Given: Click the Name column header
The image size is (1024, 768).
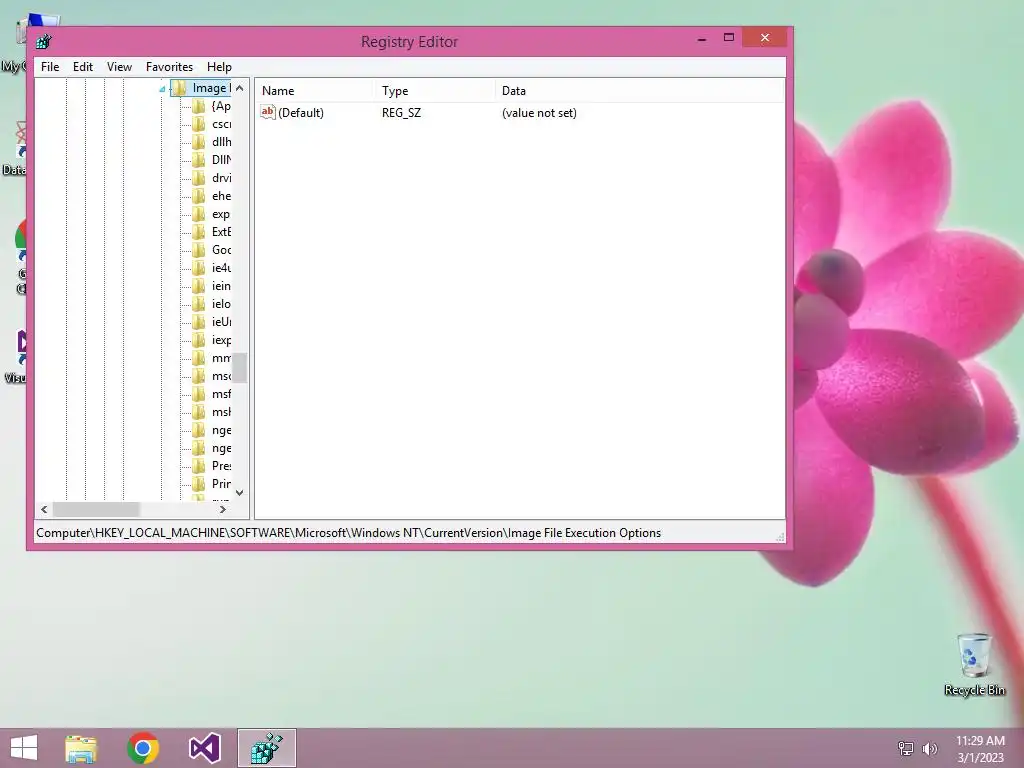Looking at the screenshot, I should [315, 91].
